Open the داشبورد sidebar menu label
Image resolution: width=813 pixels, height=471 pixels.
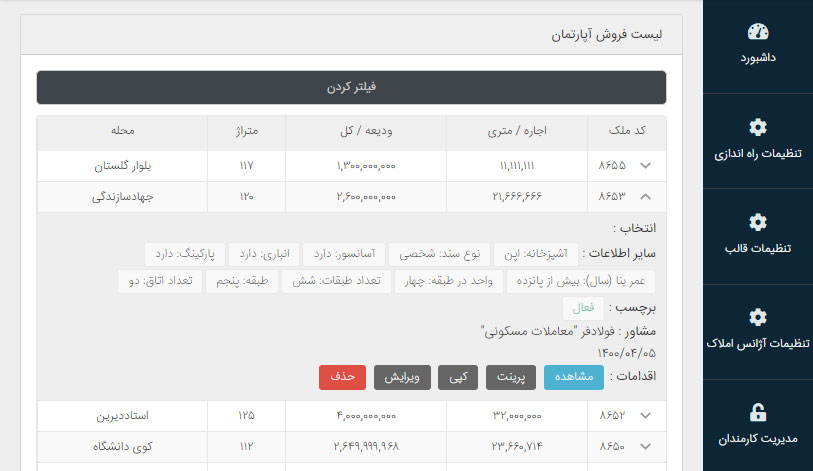758,58
